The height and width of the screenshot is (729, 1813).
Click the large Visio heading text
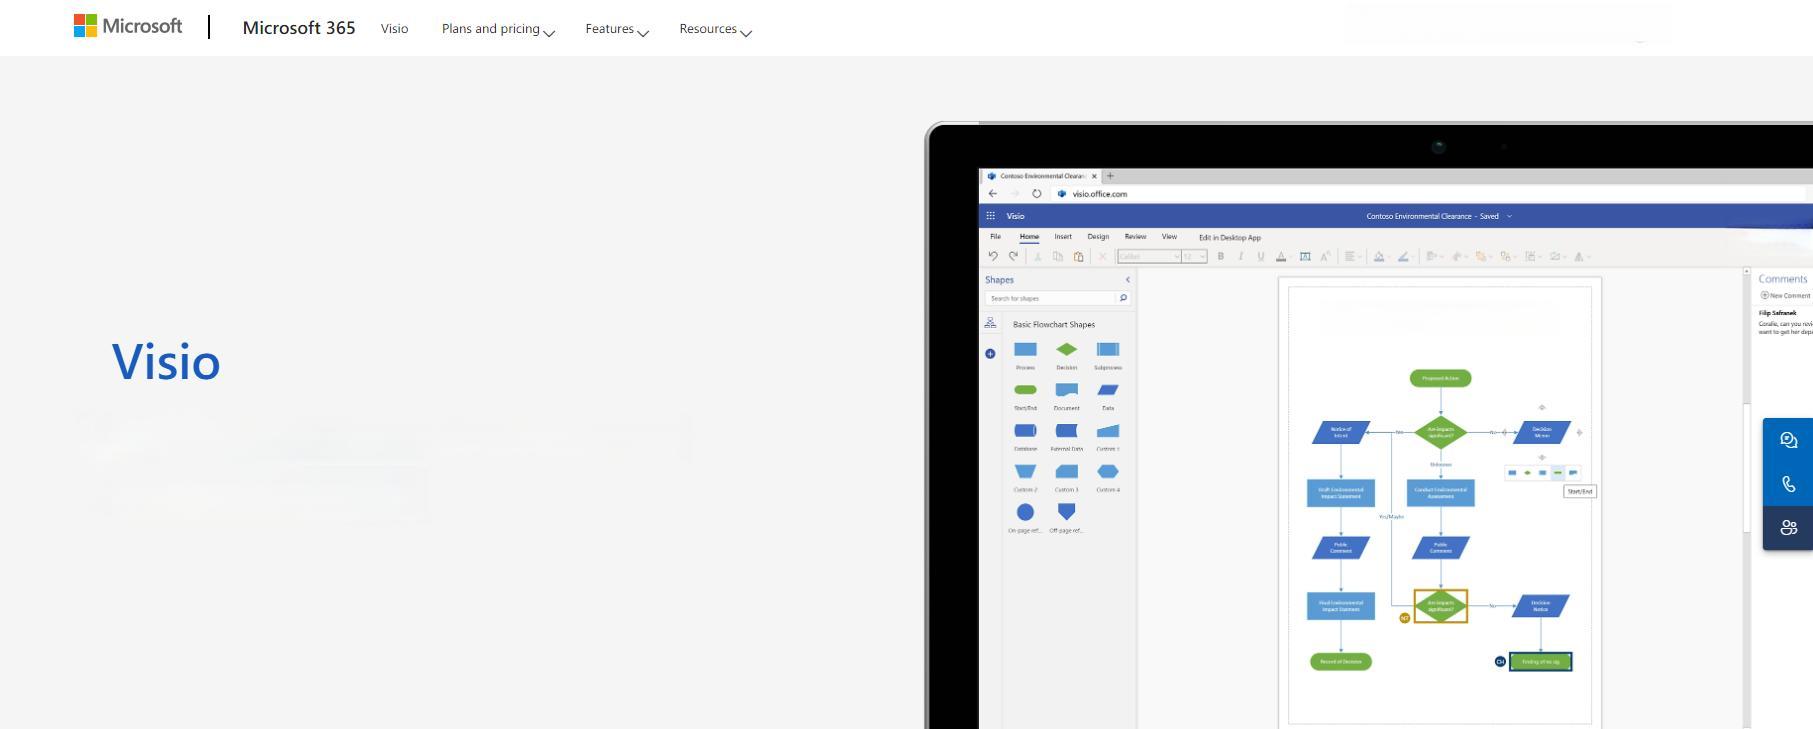[166, 361]
